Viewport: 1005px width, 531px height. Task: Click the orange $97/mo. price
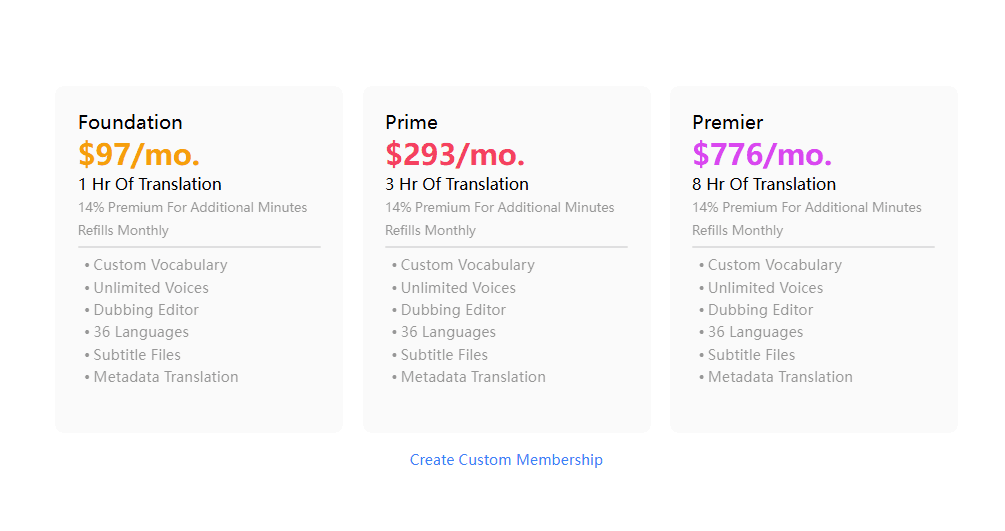click(x=139, y=155)
